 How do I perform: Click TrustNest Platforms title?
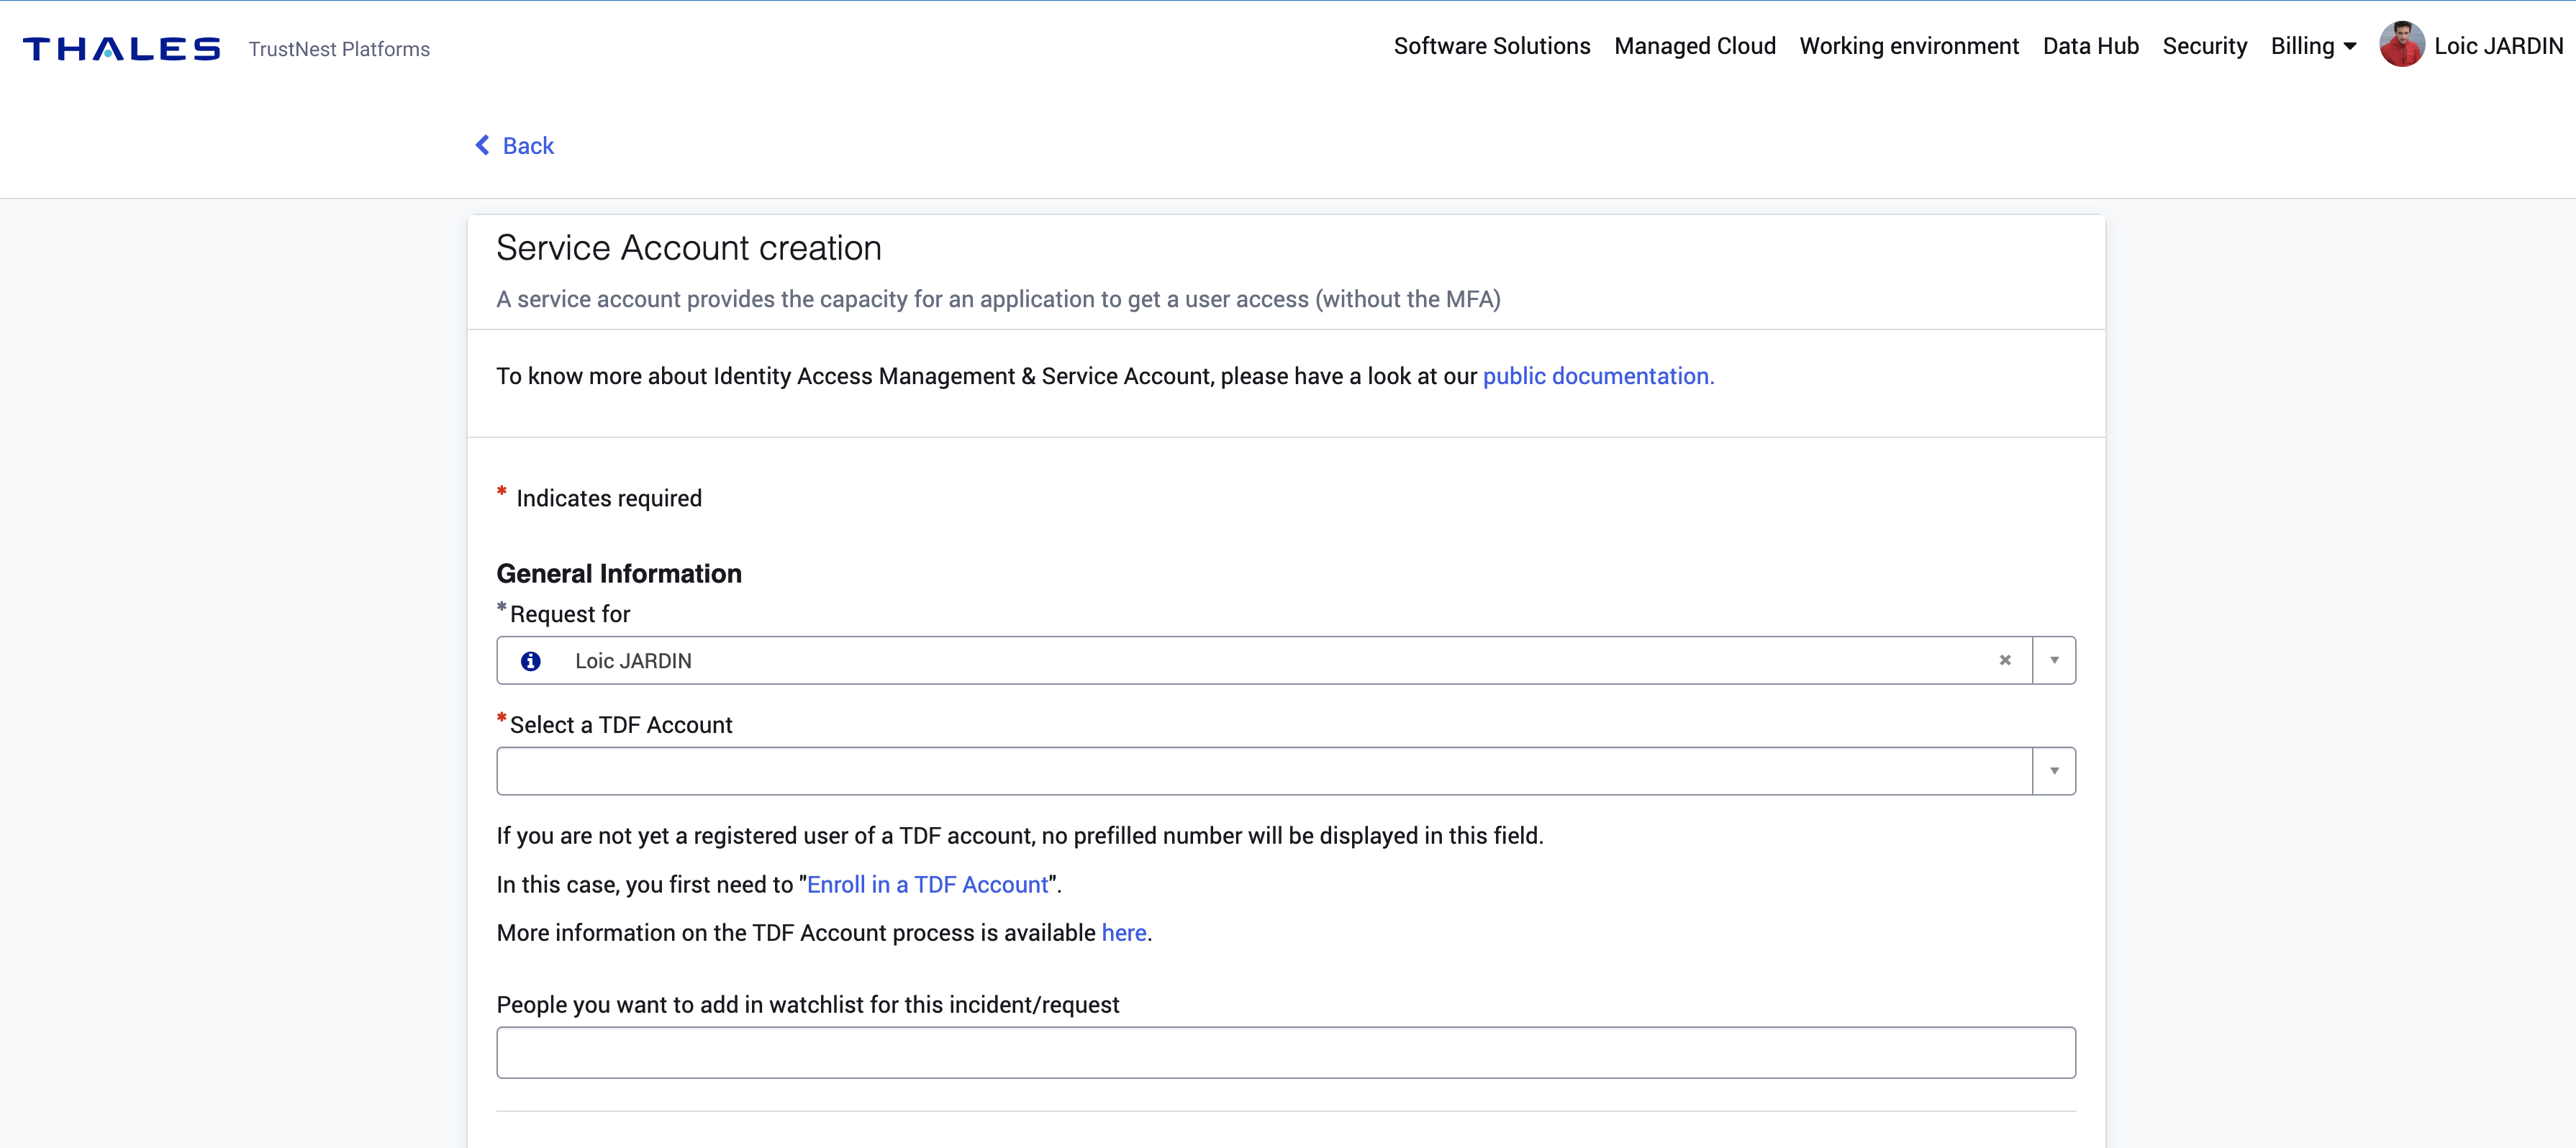[x=339, y=49]
